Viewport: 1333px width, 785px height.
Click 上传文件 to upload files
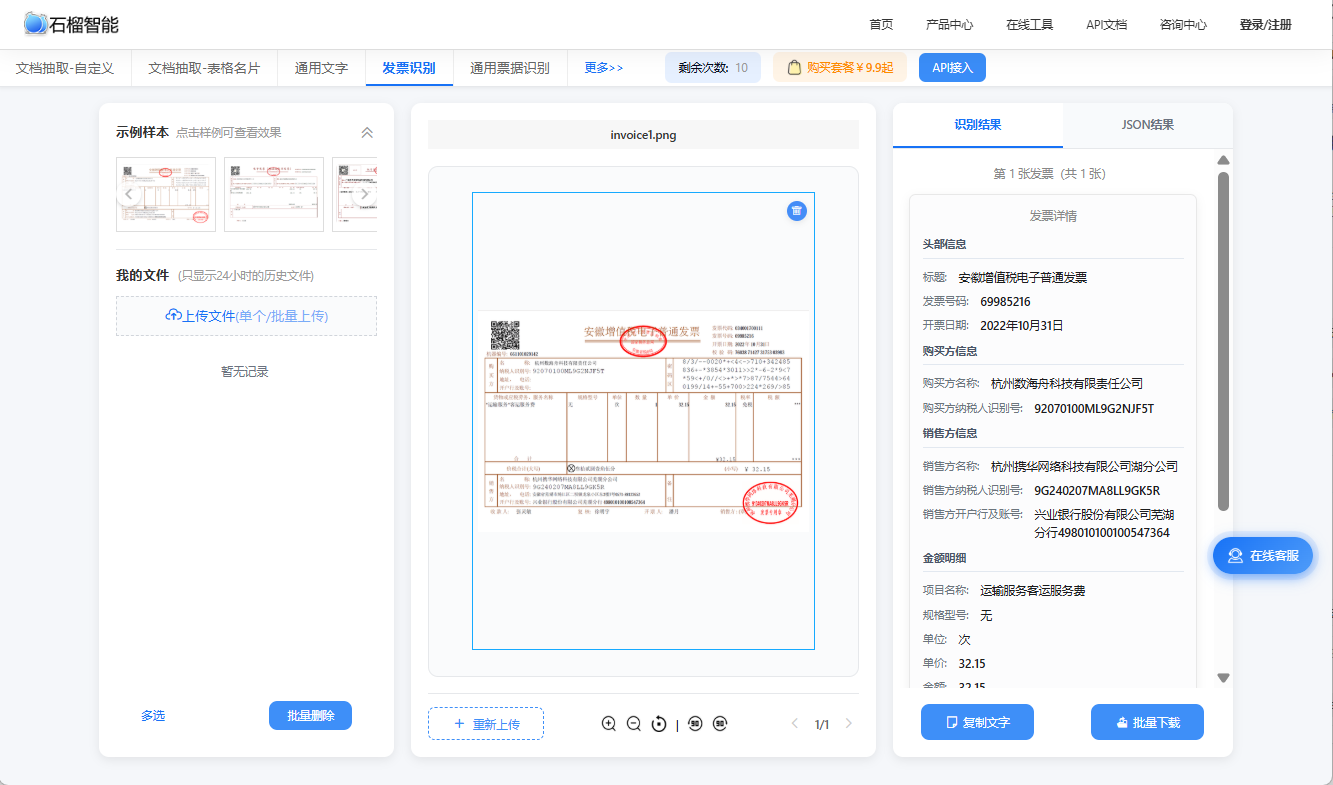click(246, 316)
